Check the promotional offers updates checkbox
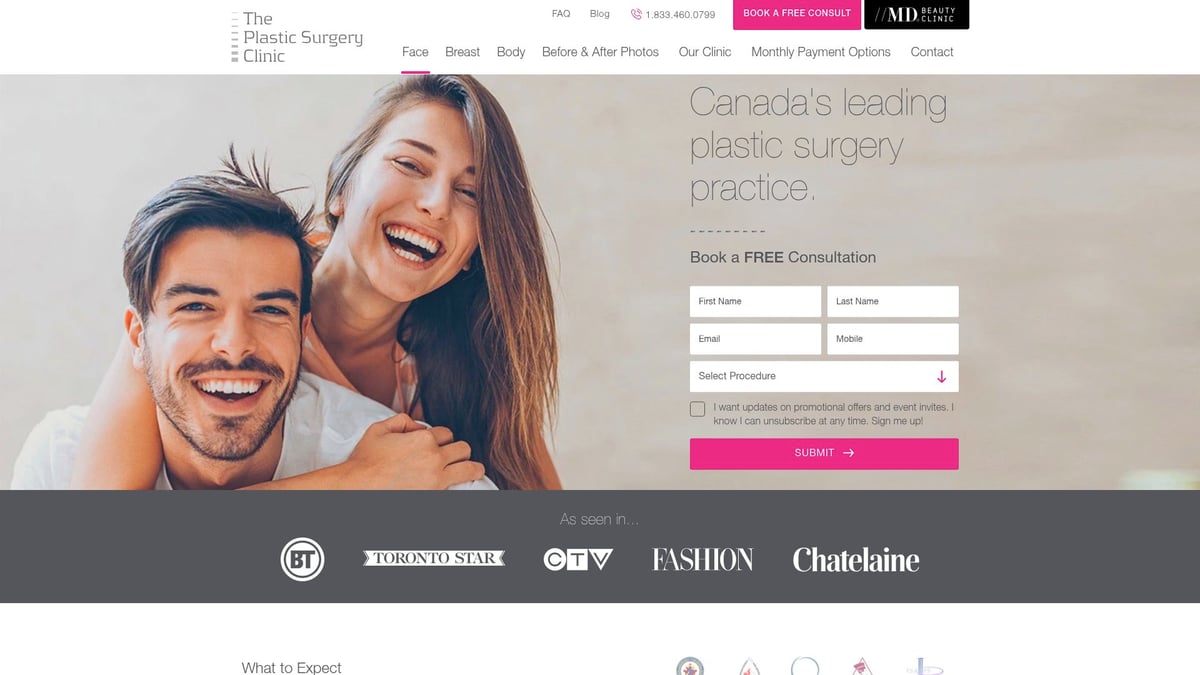 697,409
